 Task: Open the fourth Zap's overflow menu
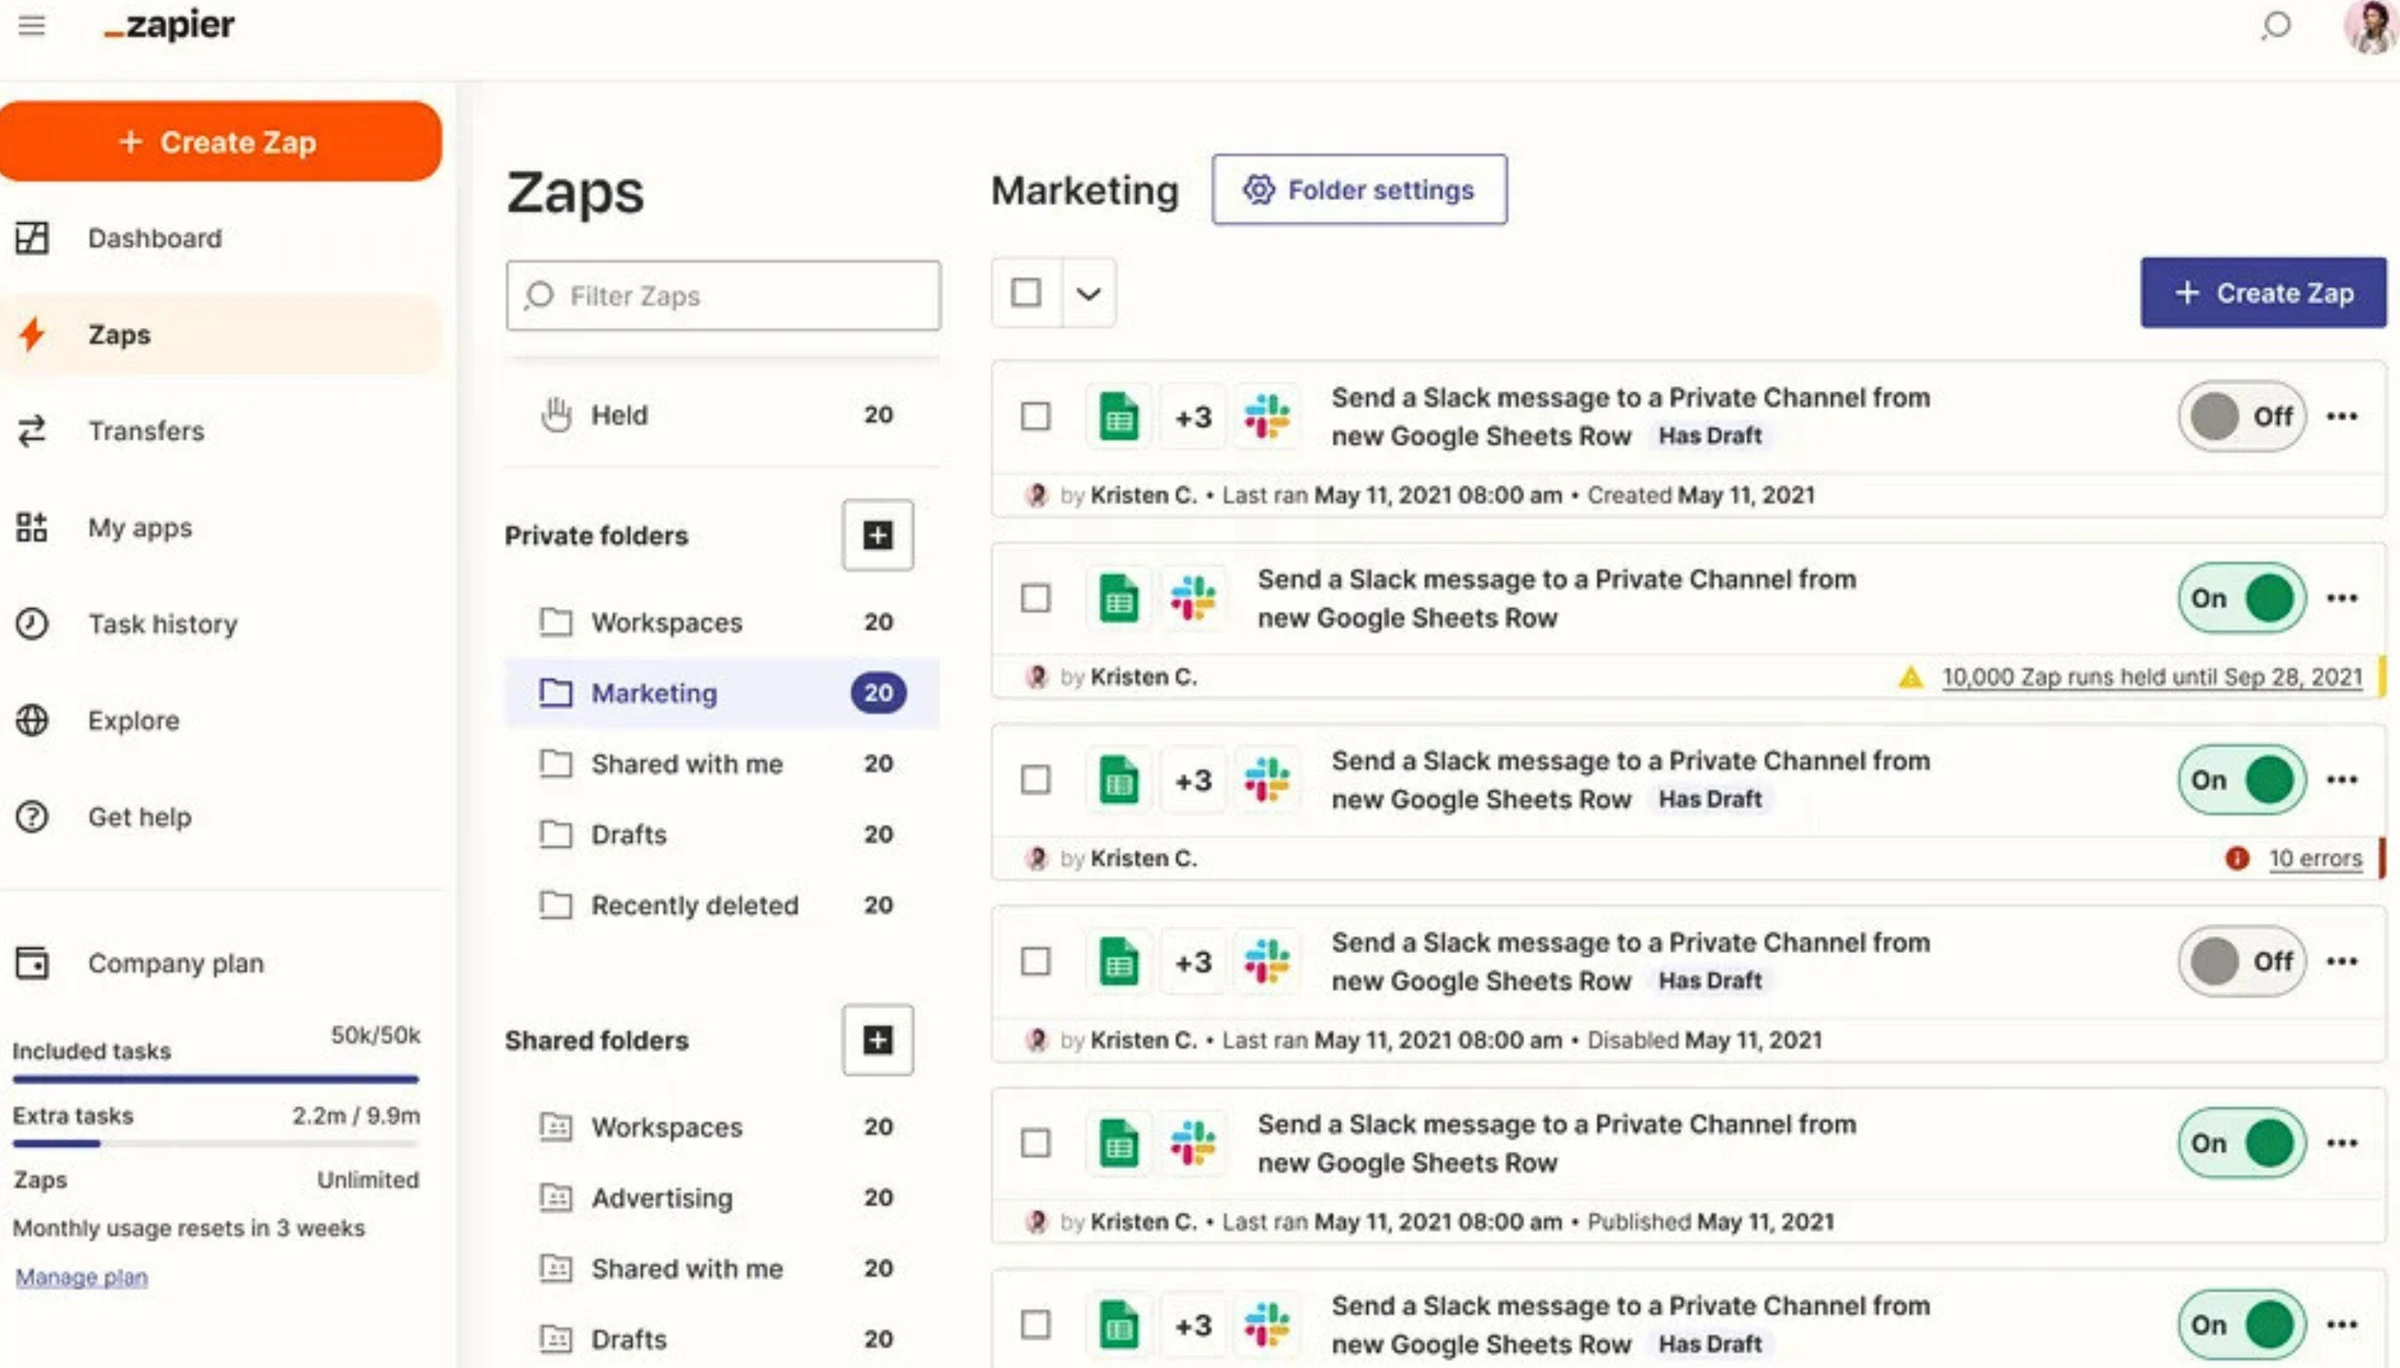(2342, 961)
